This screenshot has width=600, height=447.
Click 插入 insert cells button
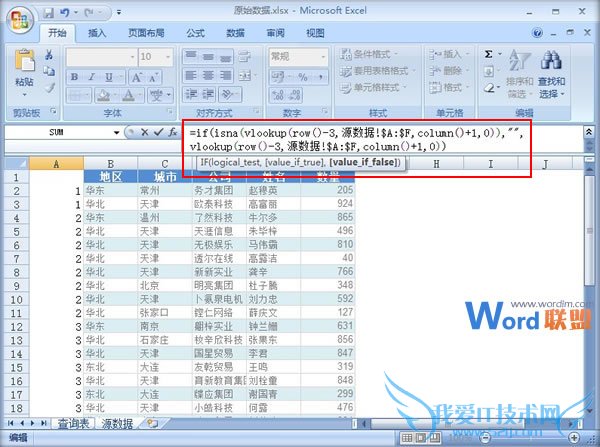[447, 54]
